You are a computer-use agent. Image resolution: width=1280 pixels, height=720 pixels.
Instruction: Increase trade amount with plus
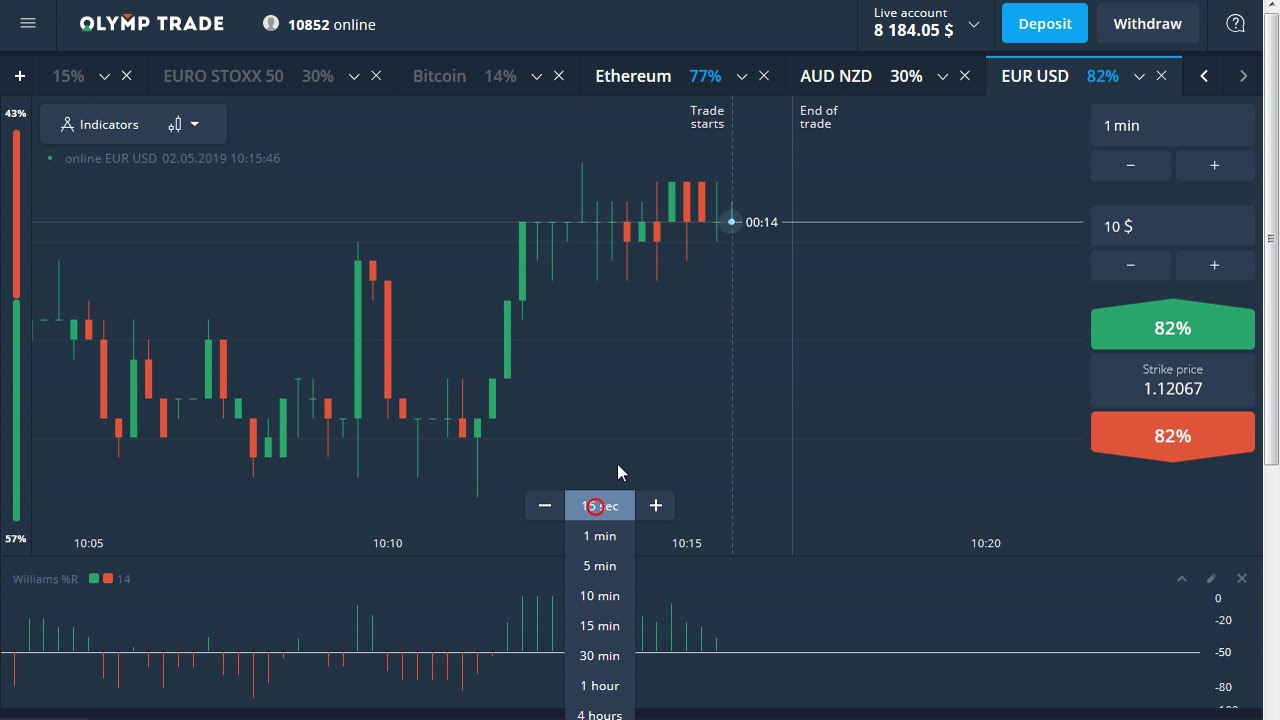(1215, 265)
